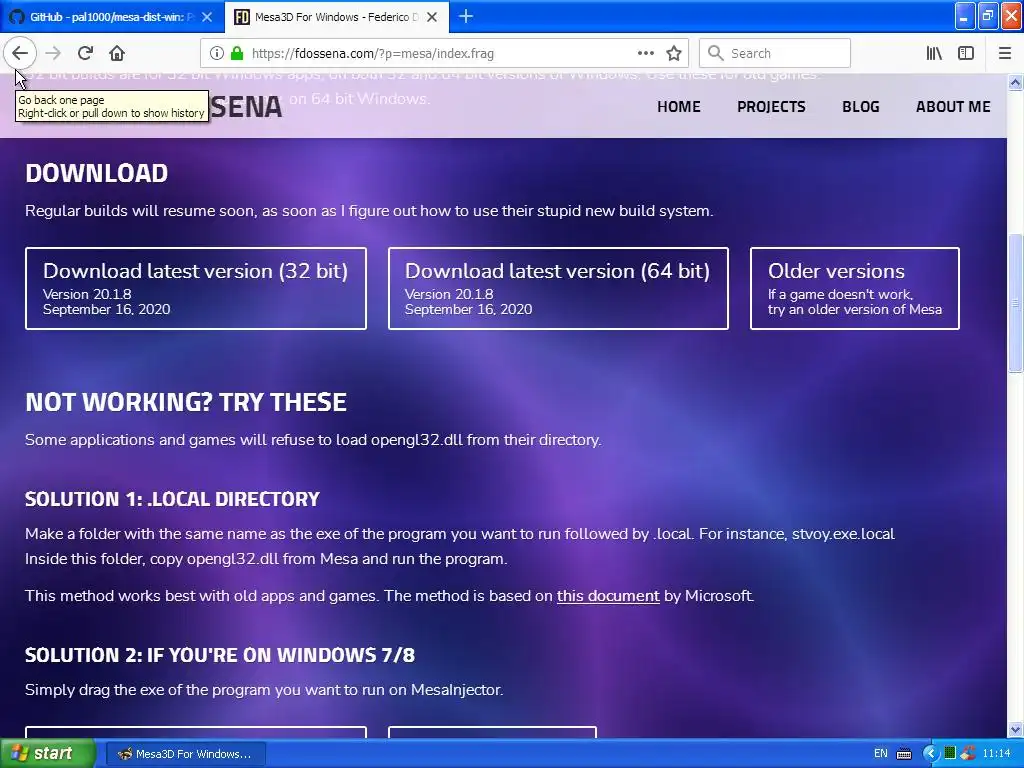Click the page scrollbar up arrow
This screenshot has height=768, width=1024.
(x=1015, y=82)
